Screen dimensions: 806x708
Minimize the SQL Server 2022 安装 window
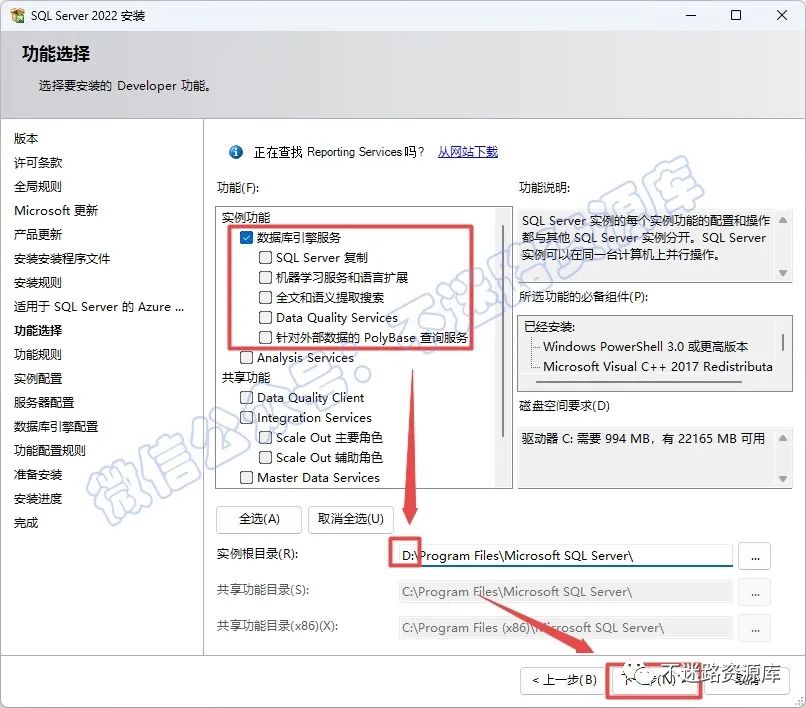coord(691,15)
